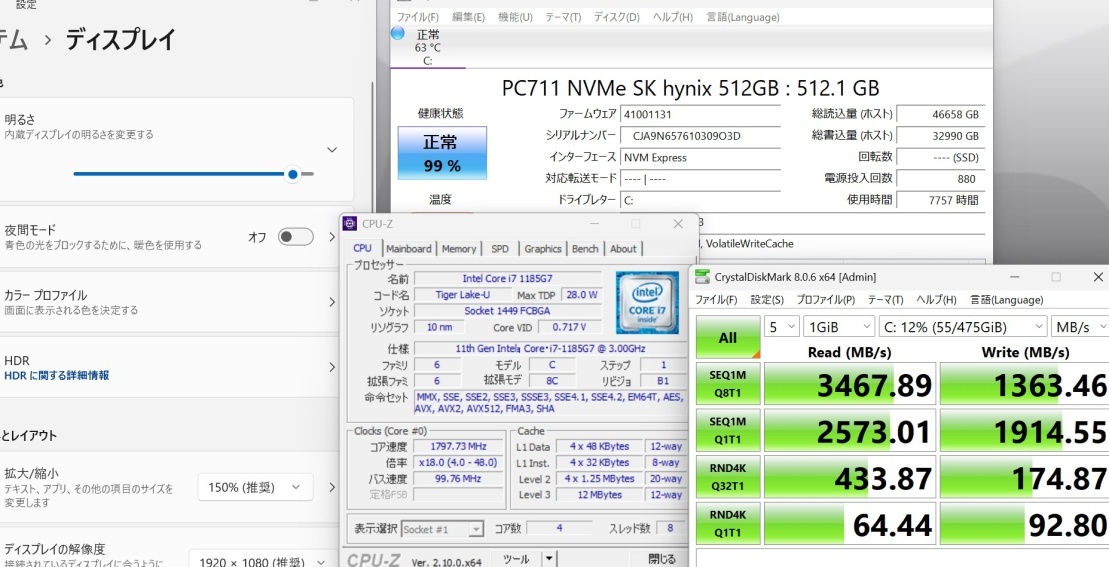Open the display resolution 1920 × 1080 dropdown
Screen dimensions: 1109x567
pyautogui.click(x=262, y=561)
